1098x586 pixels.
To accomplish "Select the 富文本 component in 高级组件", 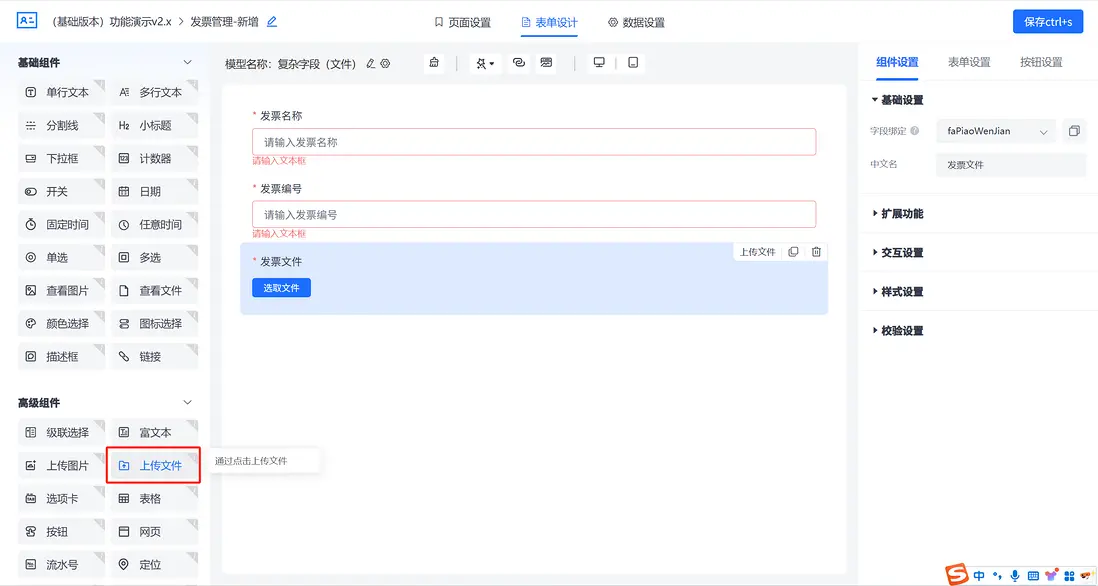I will [154, 431].
